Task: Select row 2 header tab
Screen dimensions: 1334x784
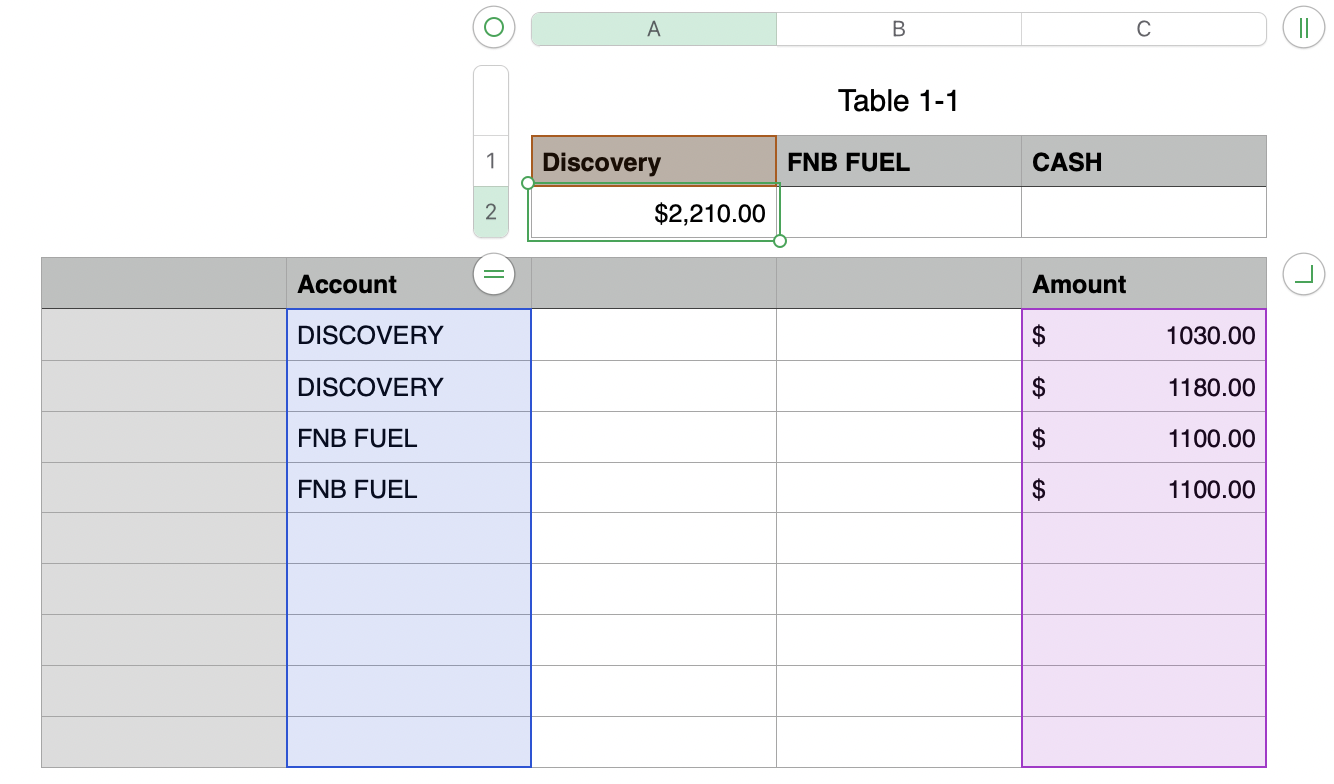Action: pyautogui.click(x=491, y=212)
